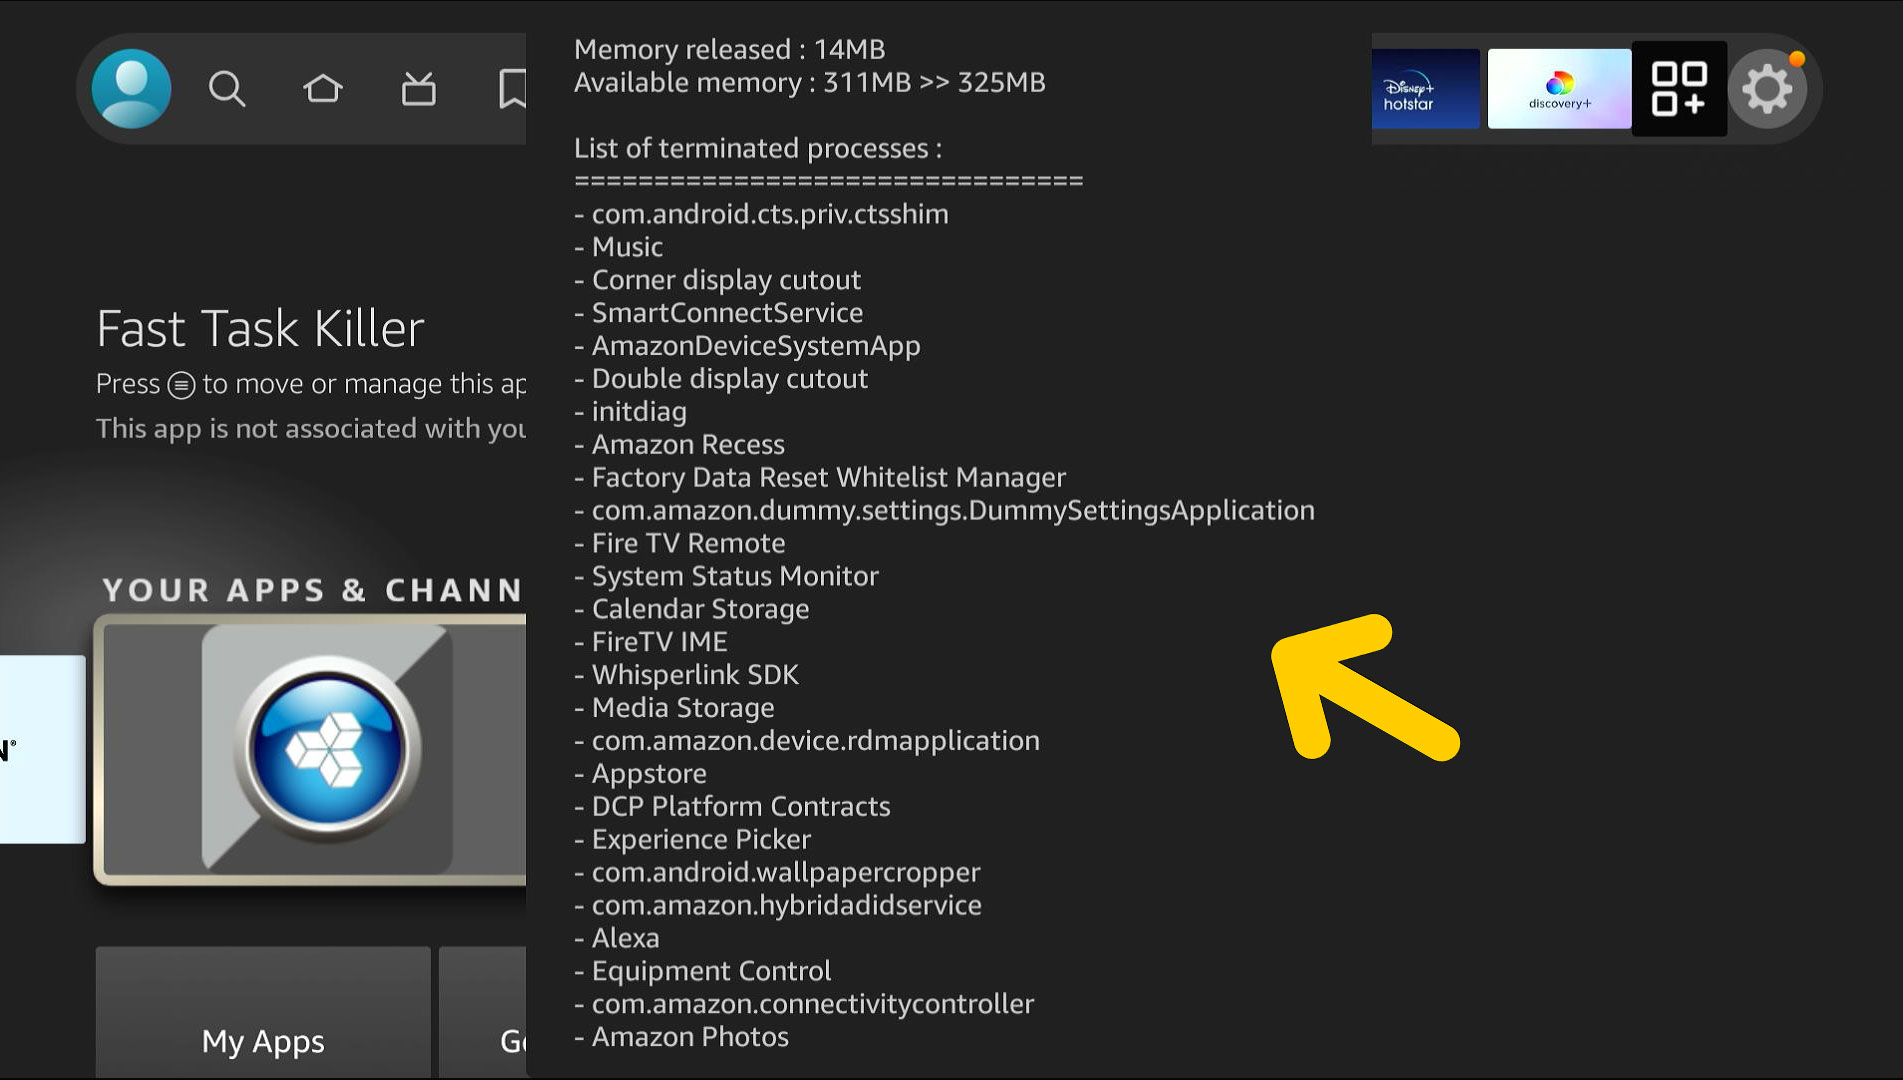
Task: Select 'Equipment Control' entry
Action: point(702,972)
